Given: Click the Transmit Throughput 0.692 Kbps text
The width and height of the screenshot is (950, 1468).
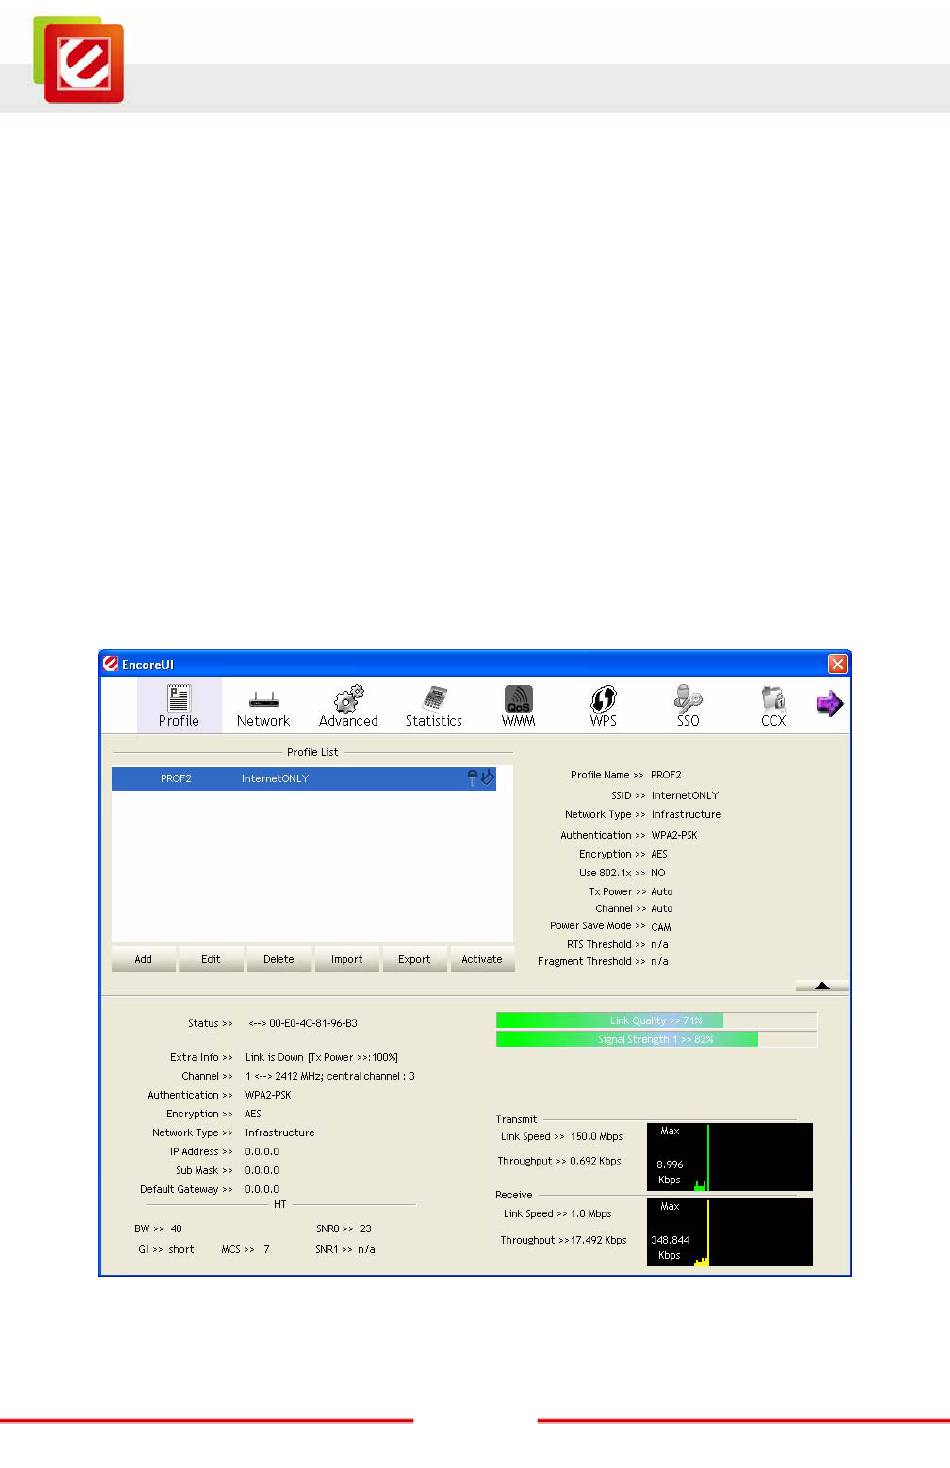Looking at the screenshot, I should (559, 1161).
